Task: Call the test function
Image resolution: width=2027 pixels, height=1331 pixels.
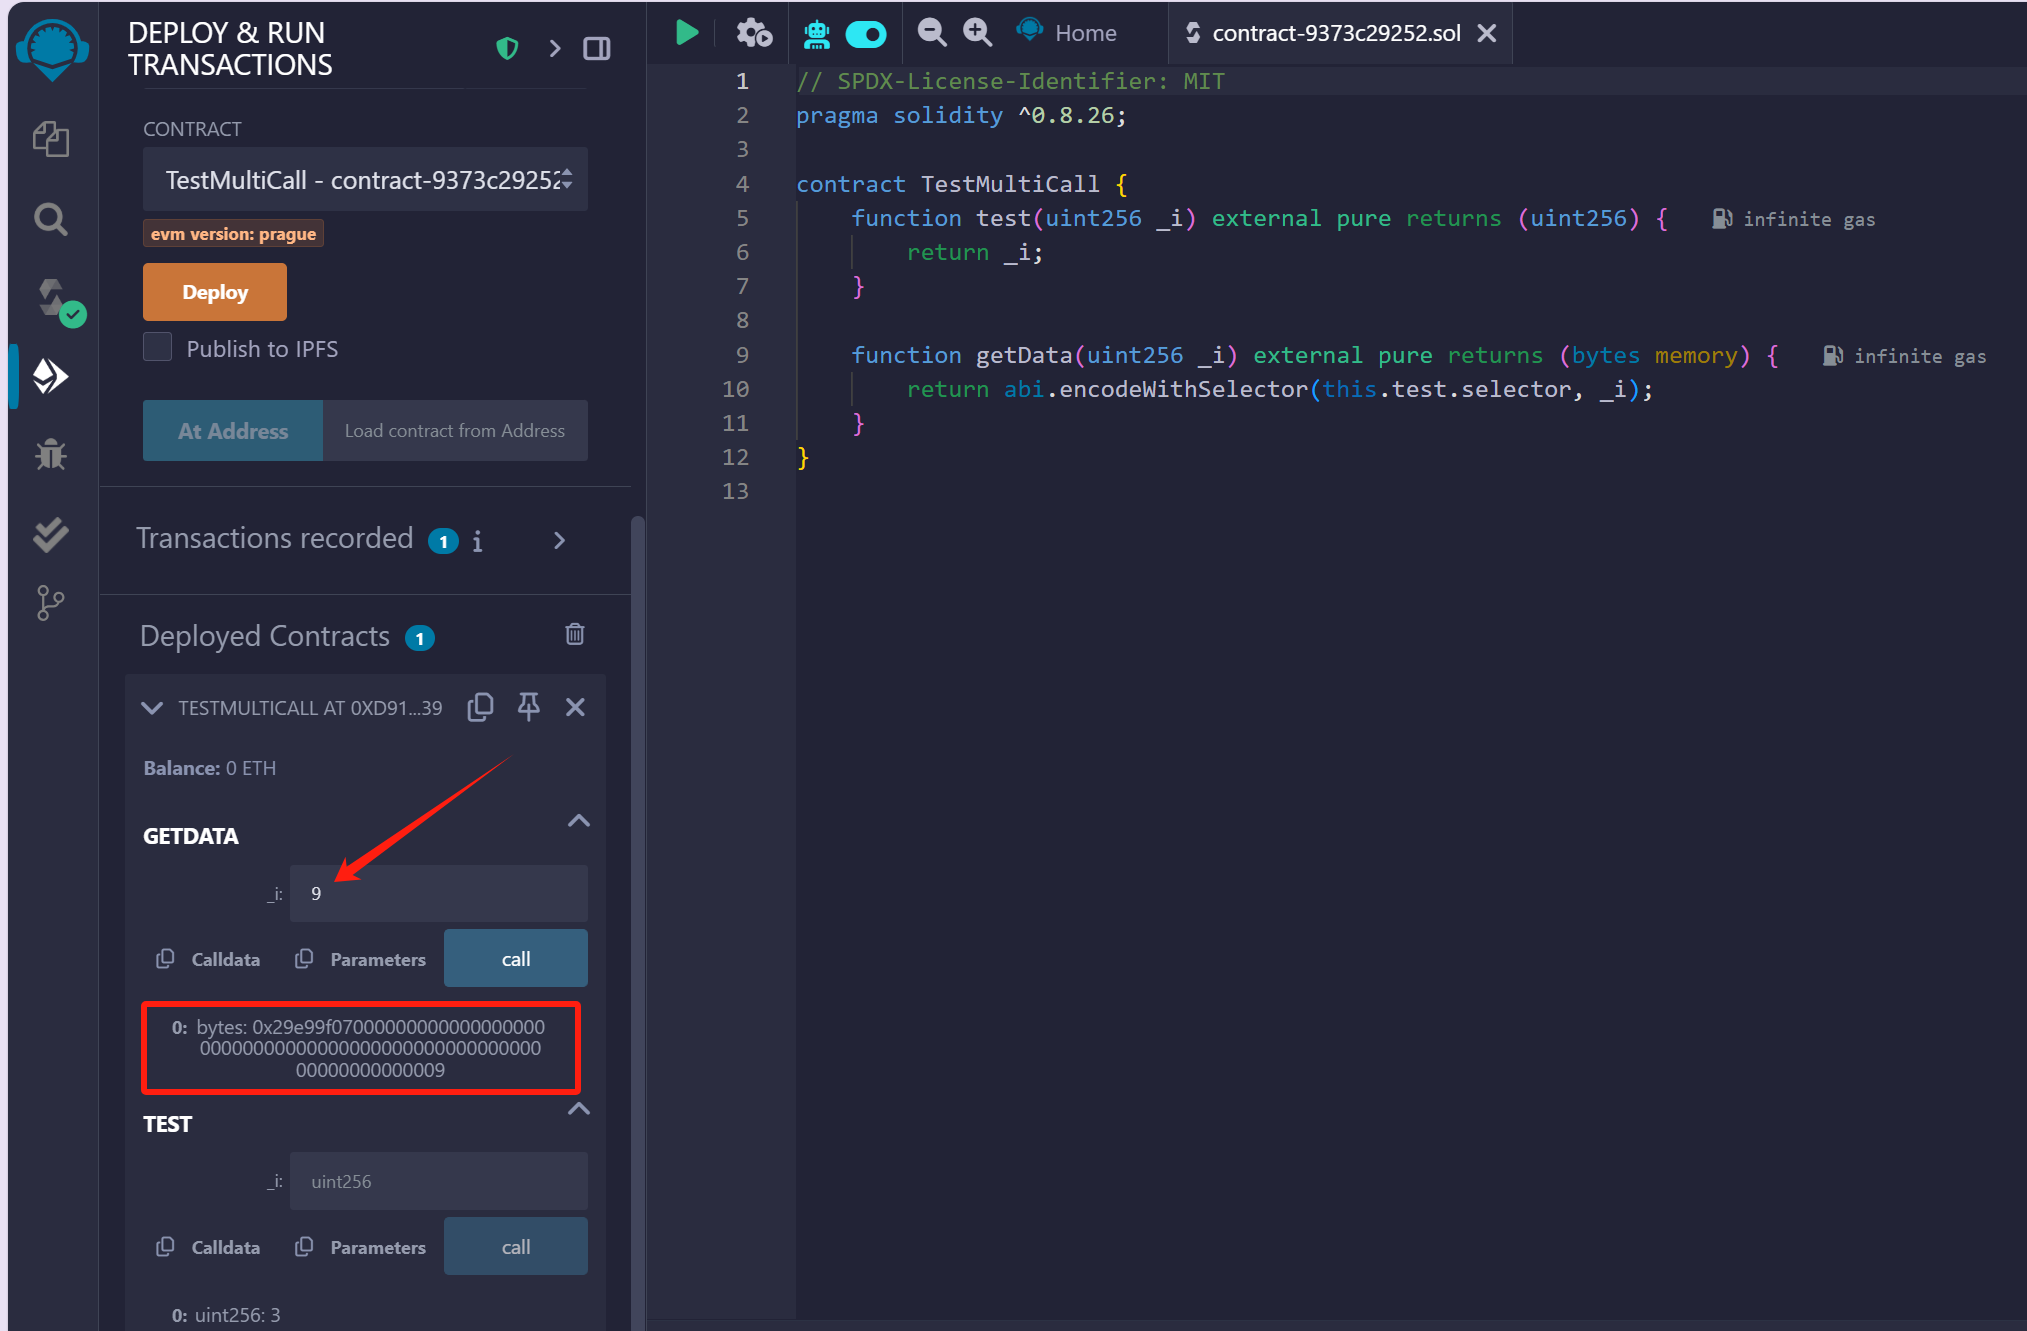Action: coord(516,1247)
